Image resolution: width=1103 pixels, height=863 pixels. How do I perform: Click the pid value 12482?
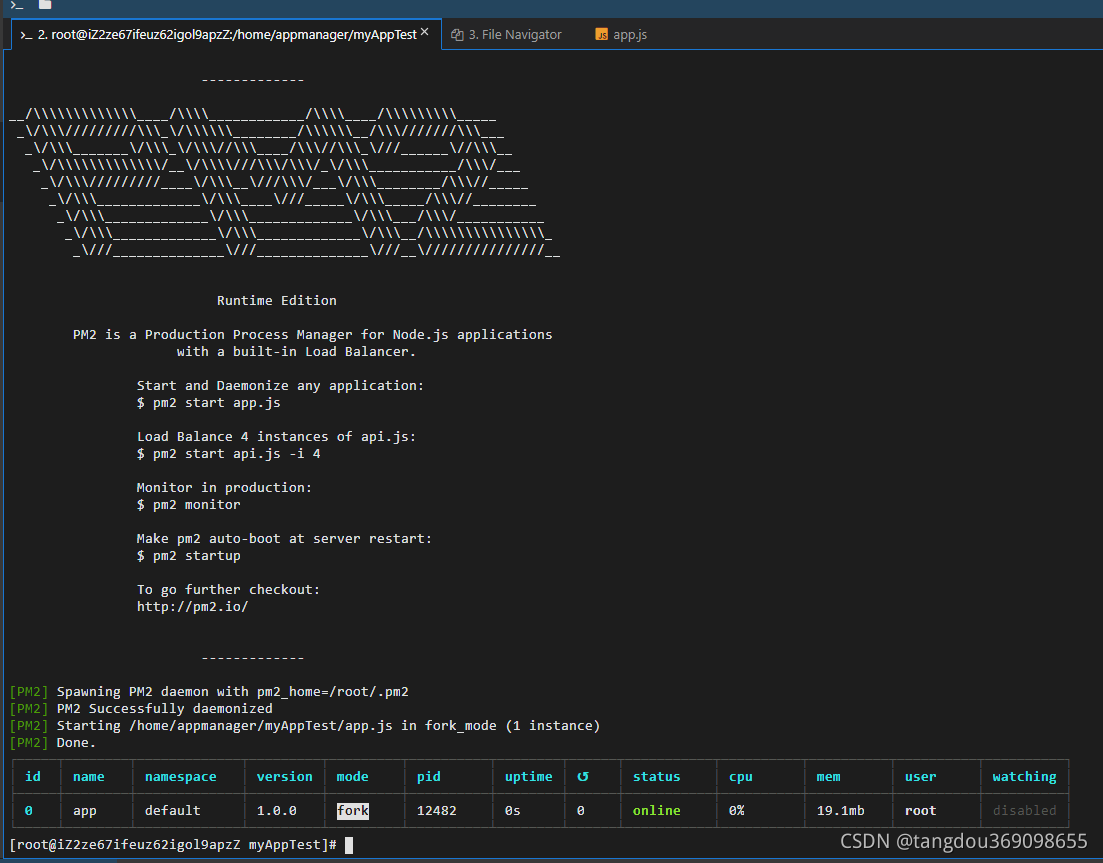pyautogui.click(x=436, y=811)
